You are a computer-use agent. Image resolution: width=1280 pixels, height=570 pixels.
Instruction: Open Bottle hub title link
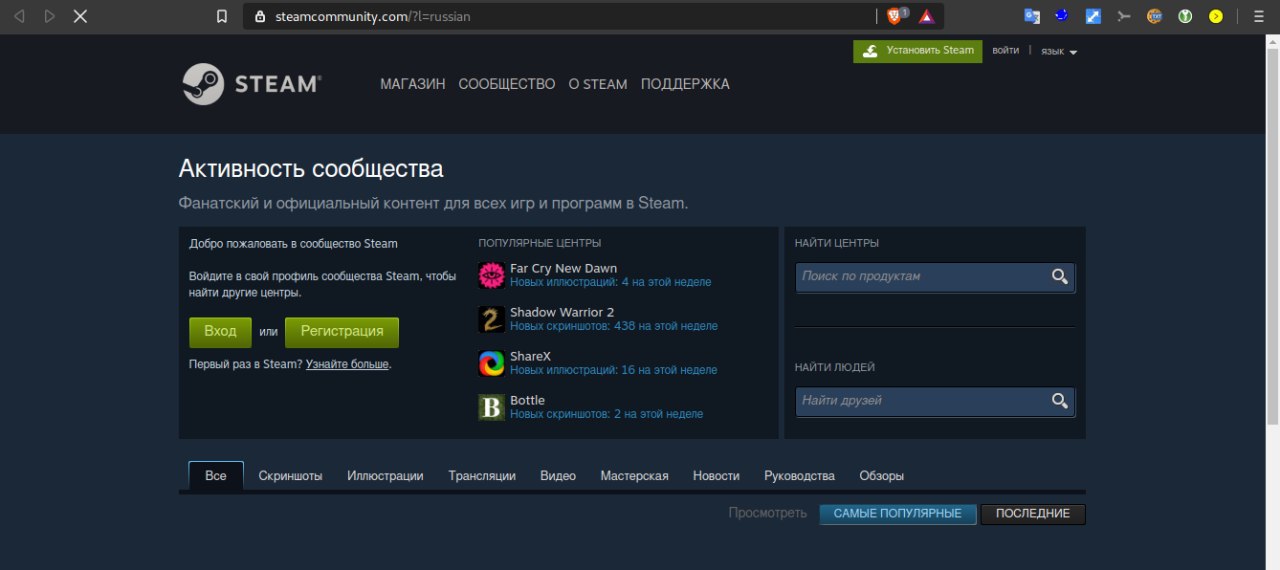pos(527,400)
